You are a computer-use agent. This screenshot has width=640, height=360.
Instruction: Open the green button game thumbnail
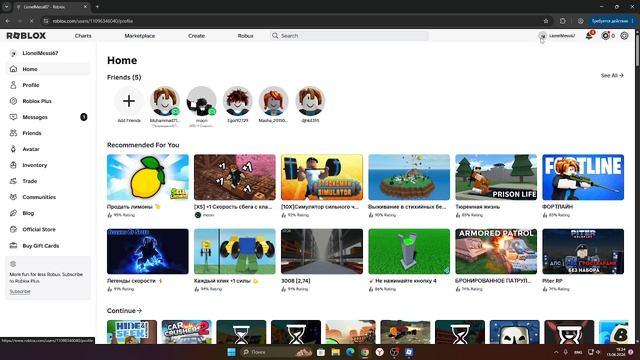pos(409,251)
